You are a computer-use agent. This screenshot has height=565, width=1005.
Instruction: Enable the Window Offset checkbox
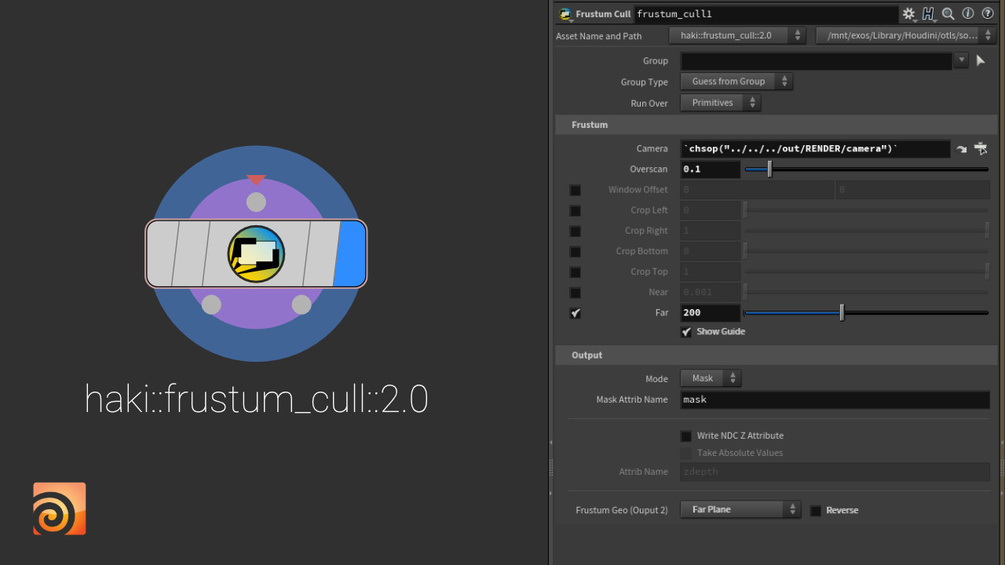(576, 190)
